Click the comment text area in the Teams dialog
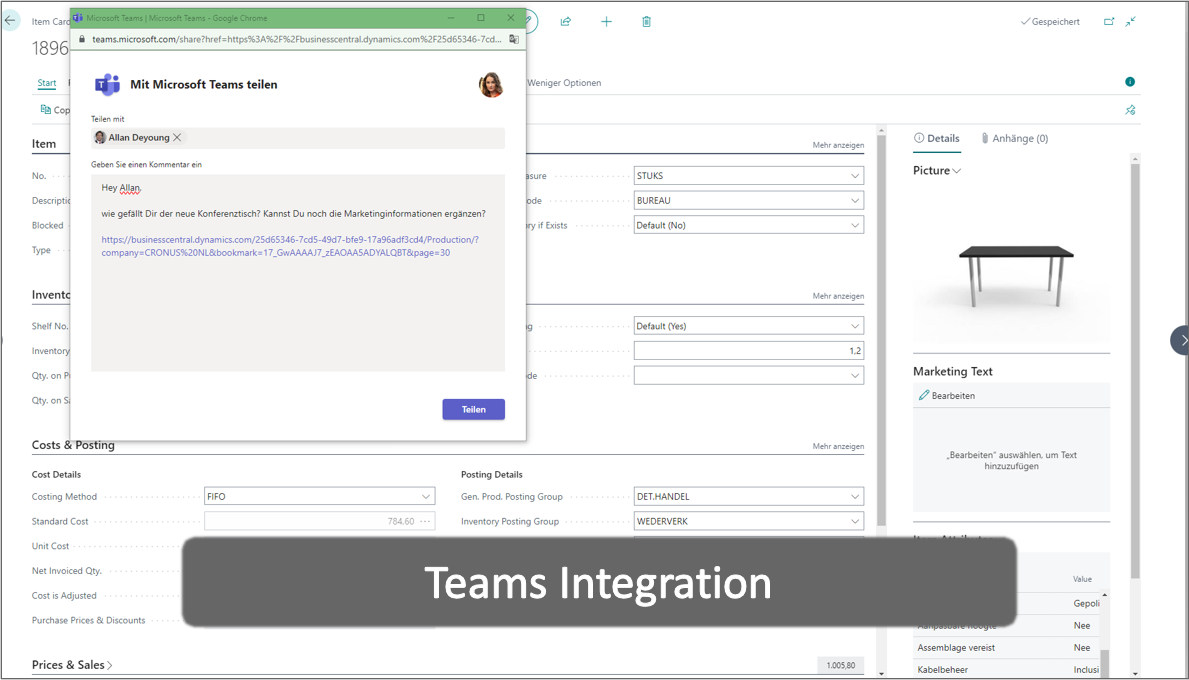The image size is (1189, 680). point(298,273)
